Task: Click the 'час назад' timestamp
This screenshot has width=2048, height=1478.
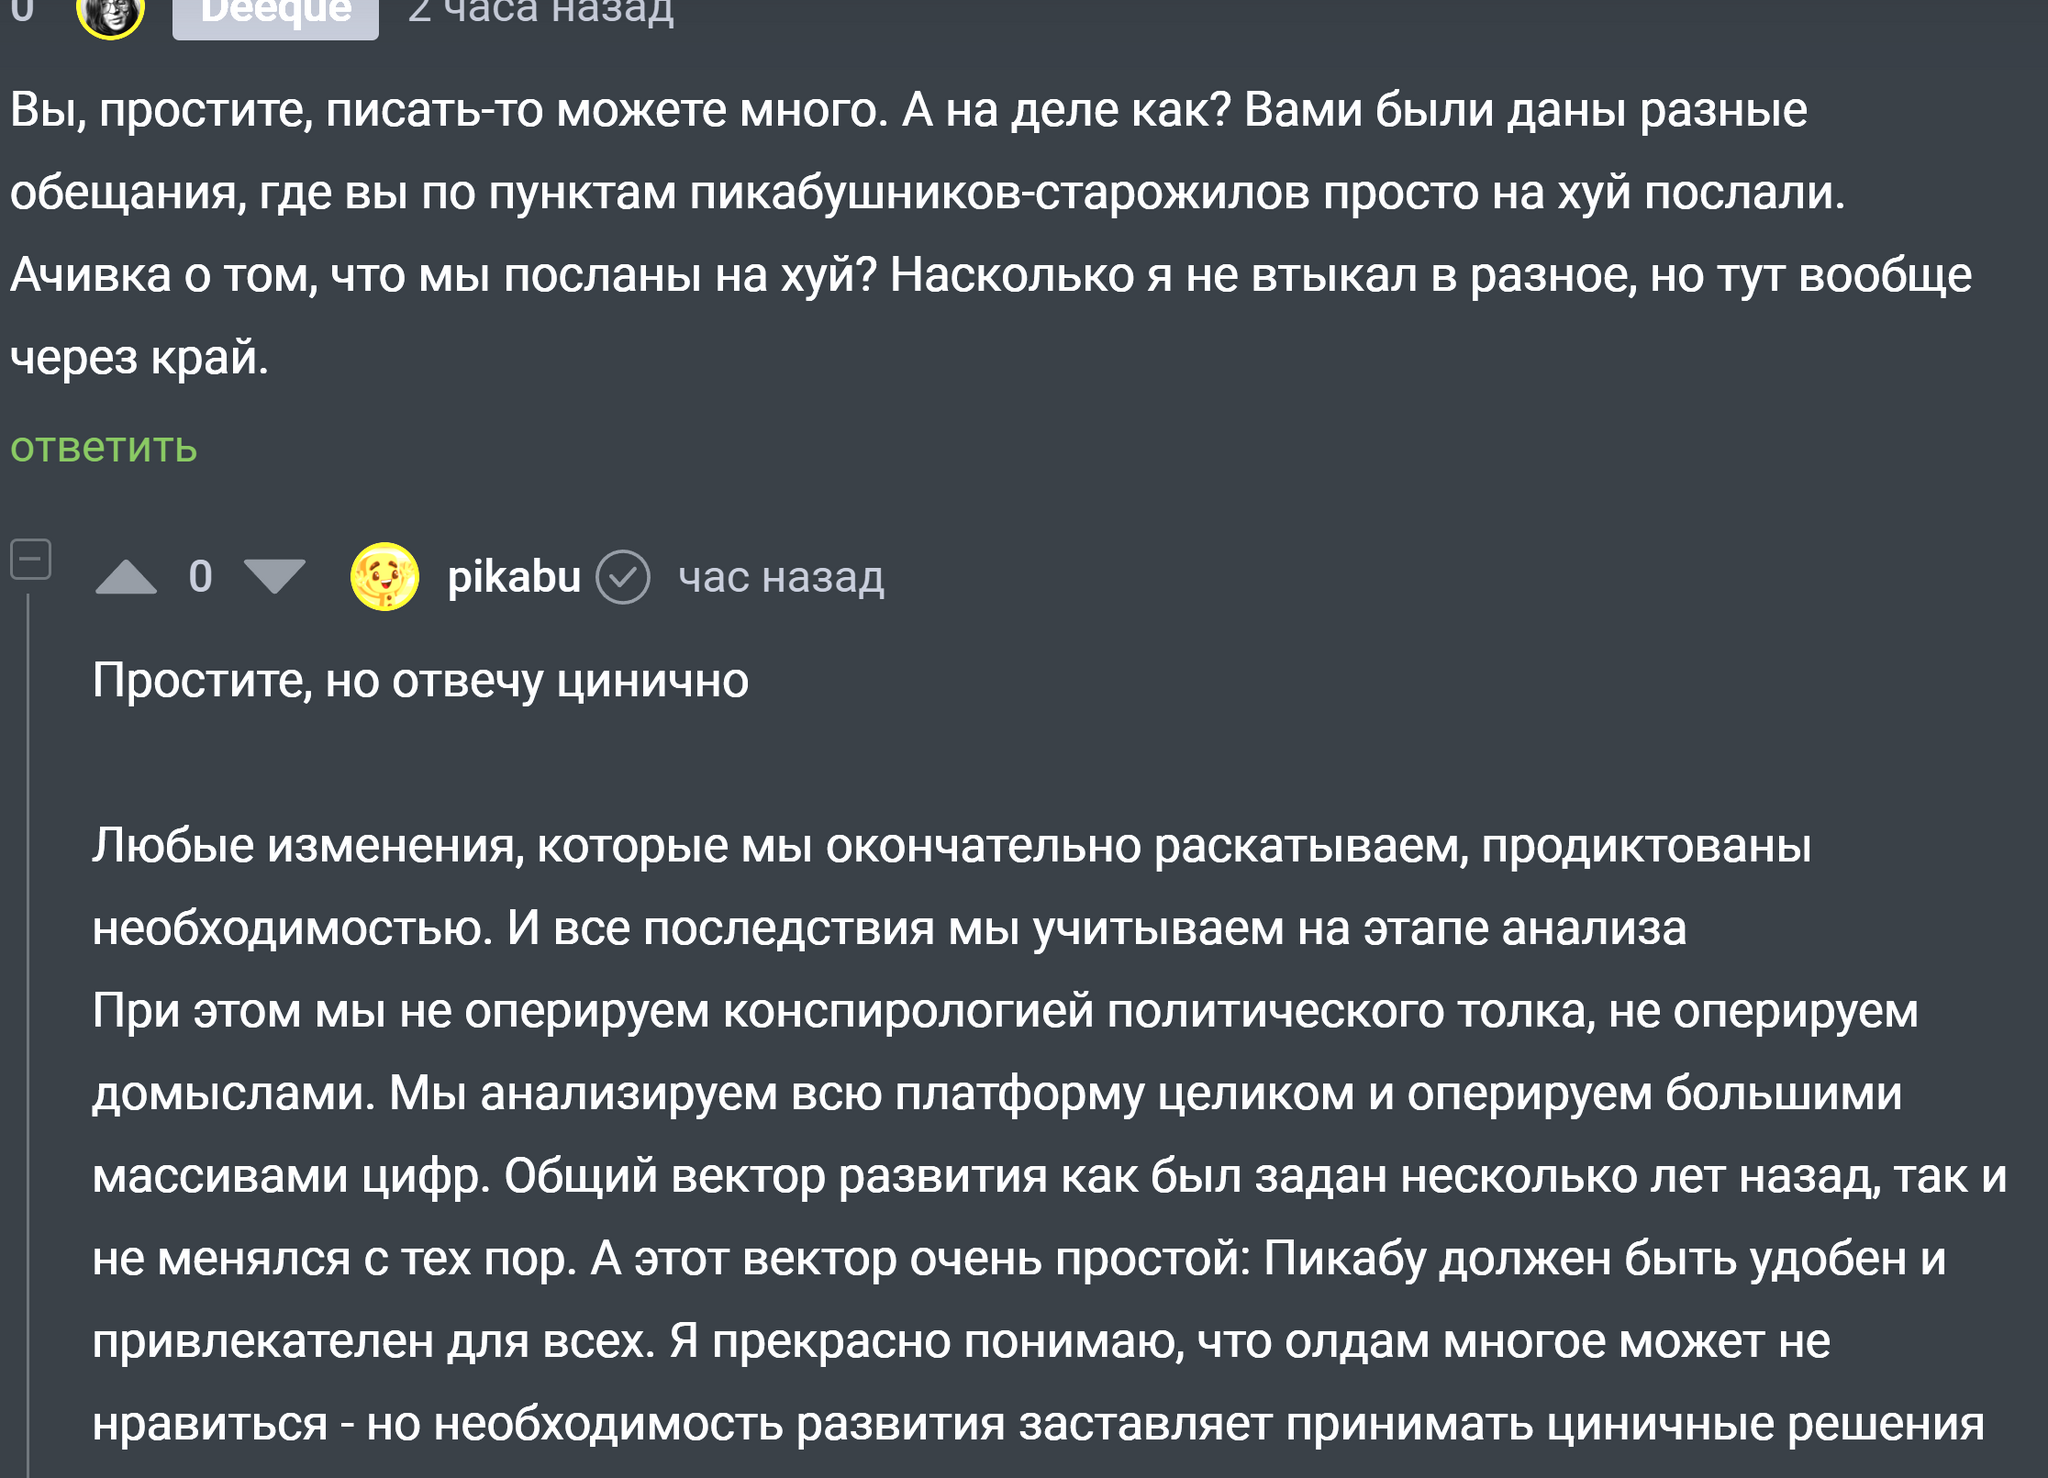Action: 781,577
